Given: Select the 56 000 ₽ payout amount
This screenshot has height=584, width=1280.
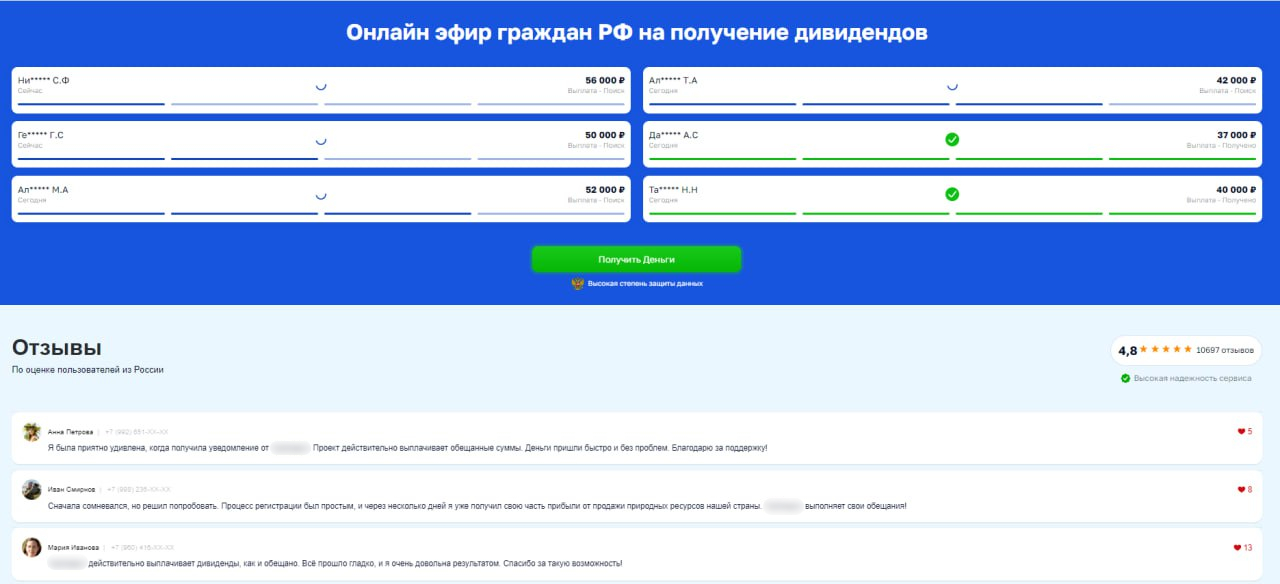Looking at the screenshot, I should coord(604,80).
